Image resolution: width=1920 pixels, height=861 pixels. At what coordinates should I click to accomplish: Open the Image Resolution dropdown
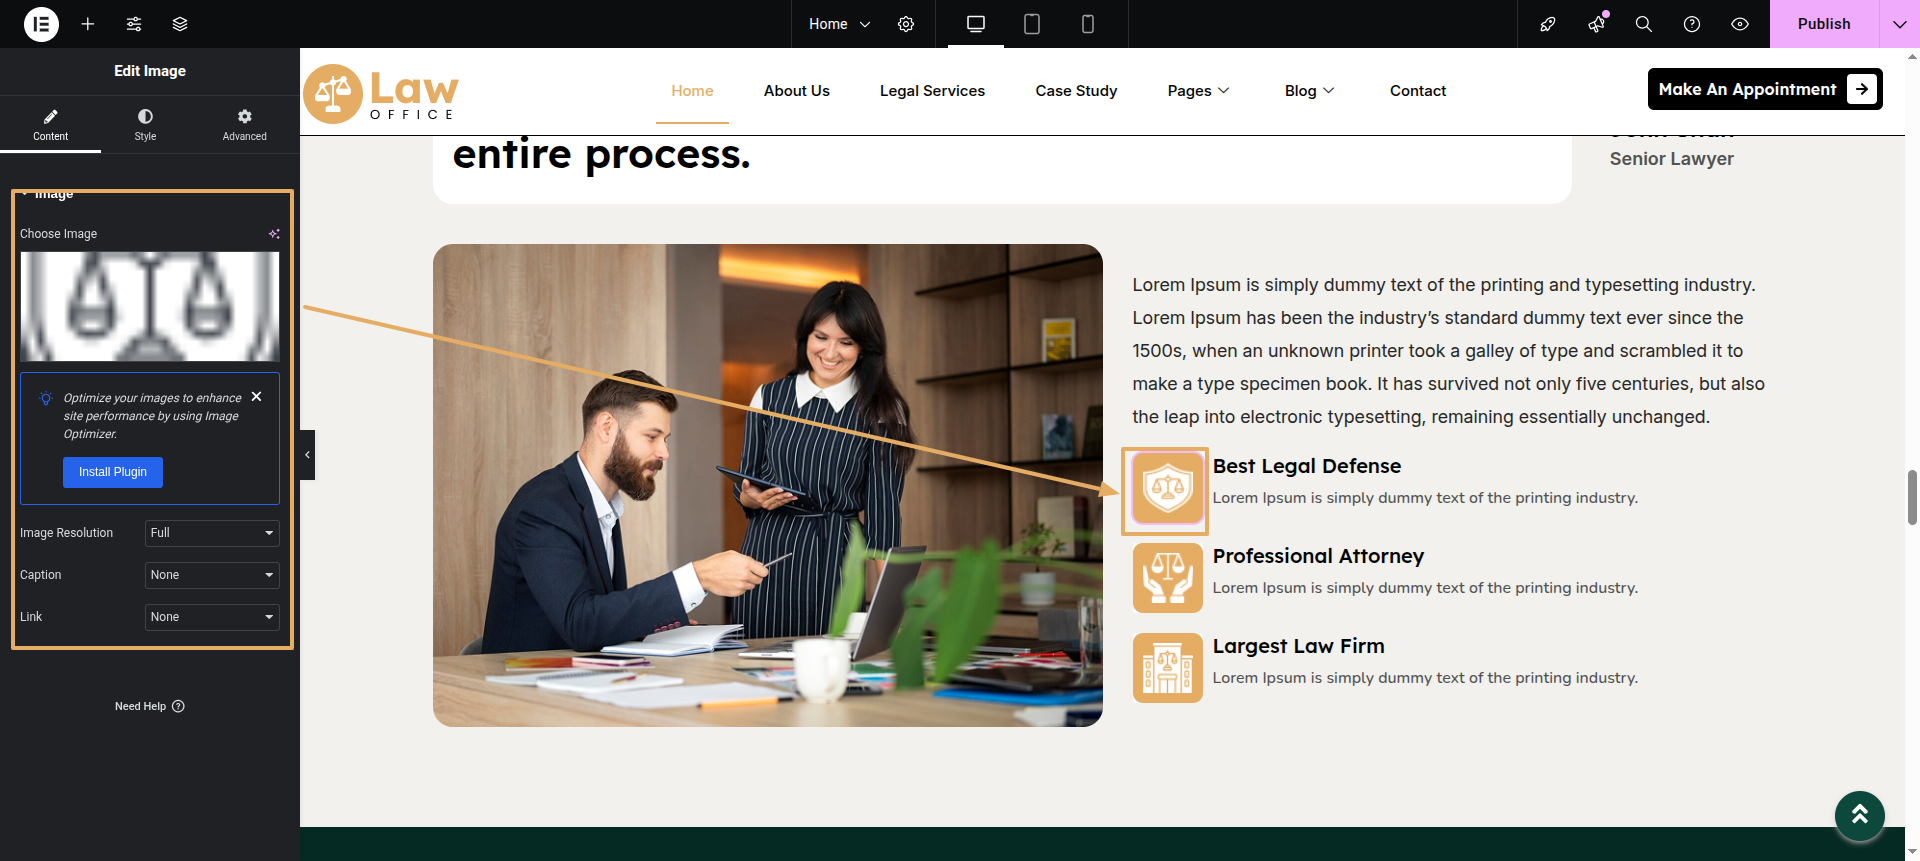212,533
